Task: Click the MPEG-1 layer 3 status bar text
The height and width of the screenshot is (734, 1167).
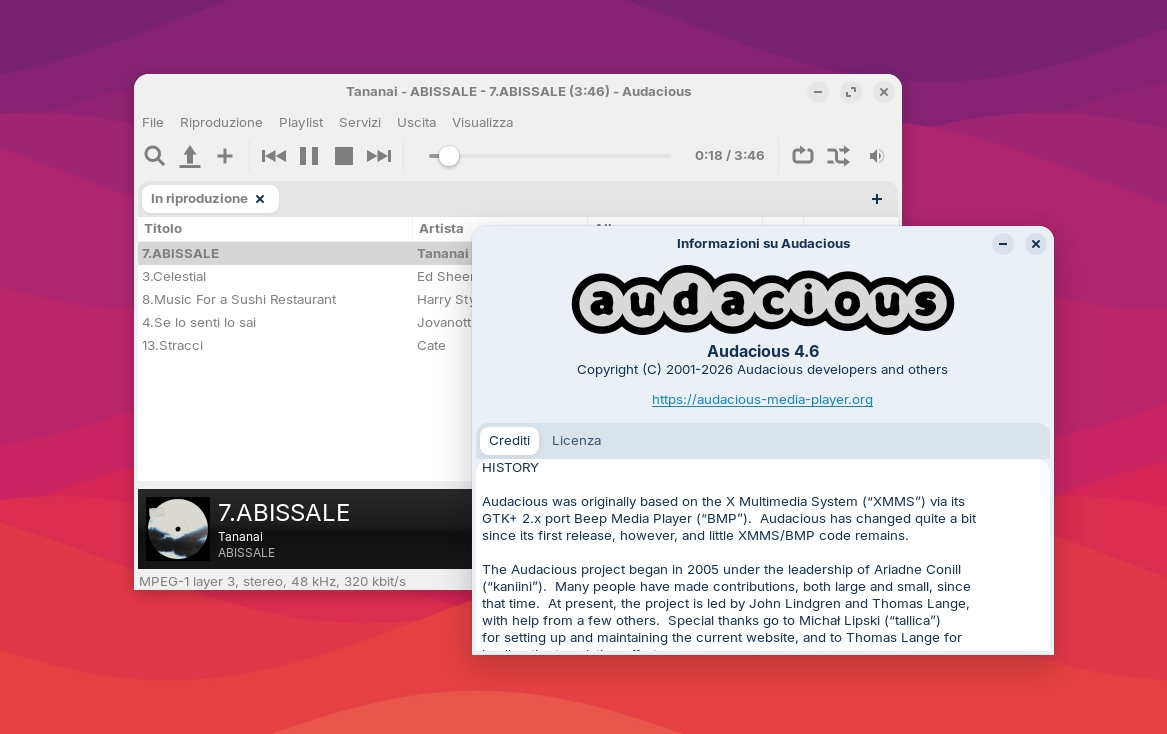Action: pyautogui.click(x=272, y=581)
